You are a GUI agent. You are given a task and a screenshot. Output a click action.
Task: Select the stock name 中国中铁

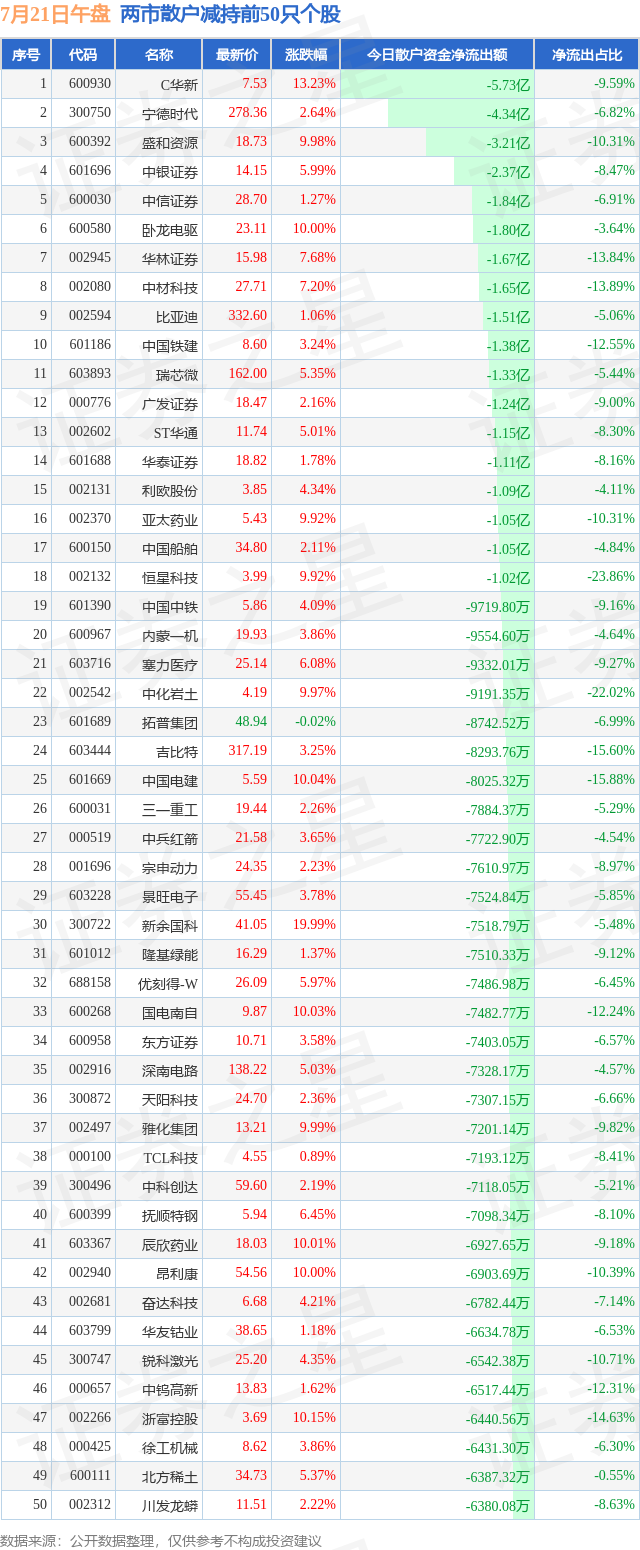coord(170,606)
